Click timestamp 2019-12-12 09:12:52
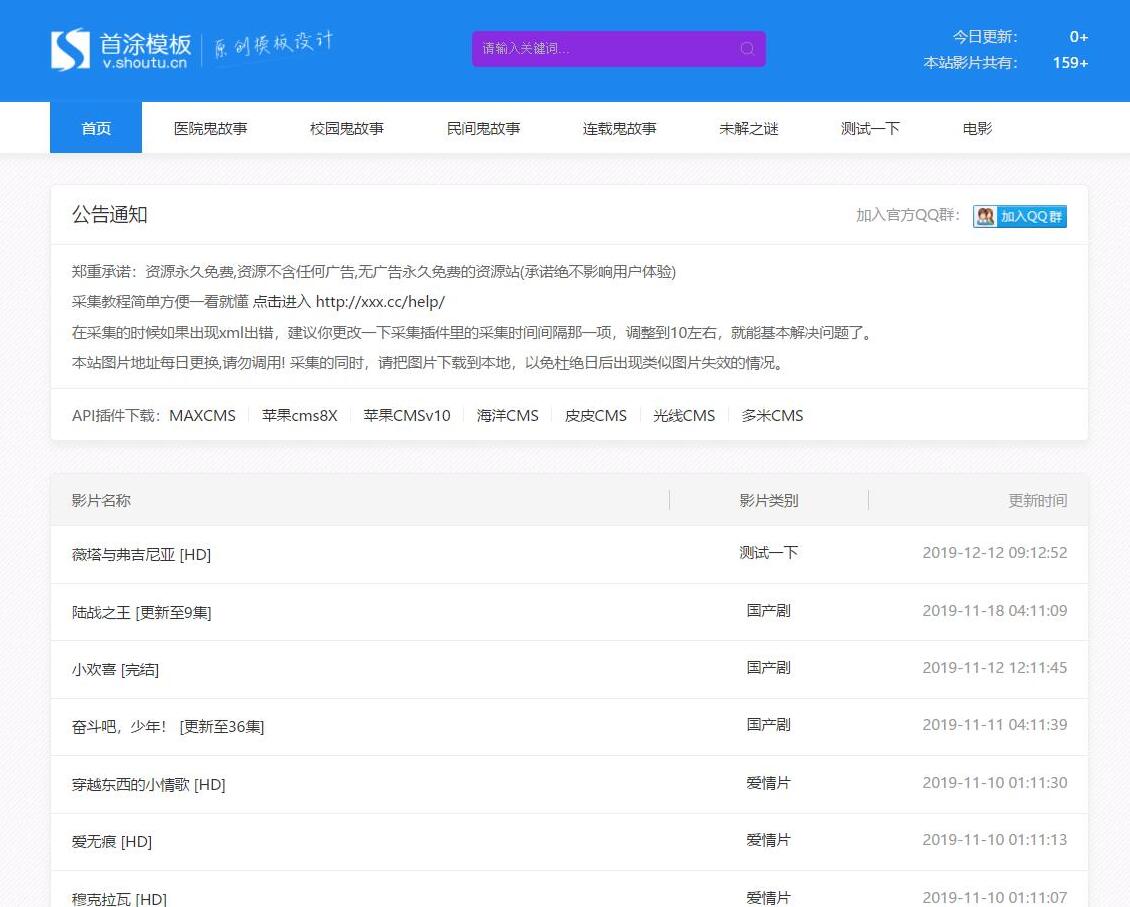The height and width of the screenshot is (907, 1130). tap(995, 553)
